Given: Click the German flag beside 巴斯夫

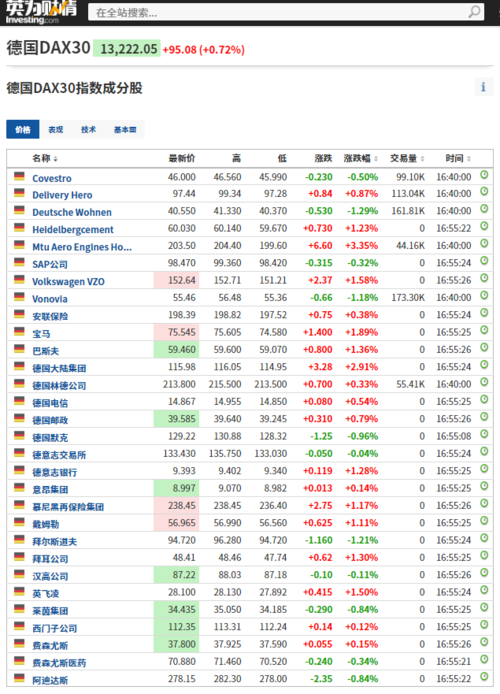Looking at the screenshot, I should click(19, 349).
